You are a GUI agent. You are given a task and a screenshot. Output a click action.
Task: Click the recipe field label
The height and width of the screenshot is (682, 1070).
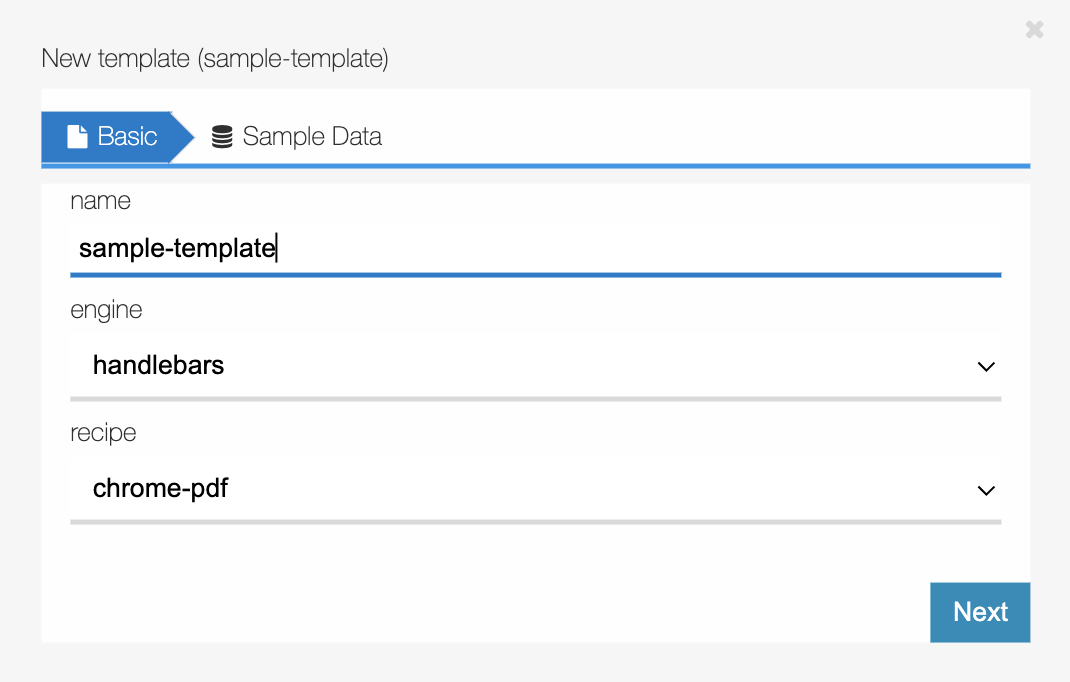103,432
